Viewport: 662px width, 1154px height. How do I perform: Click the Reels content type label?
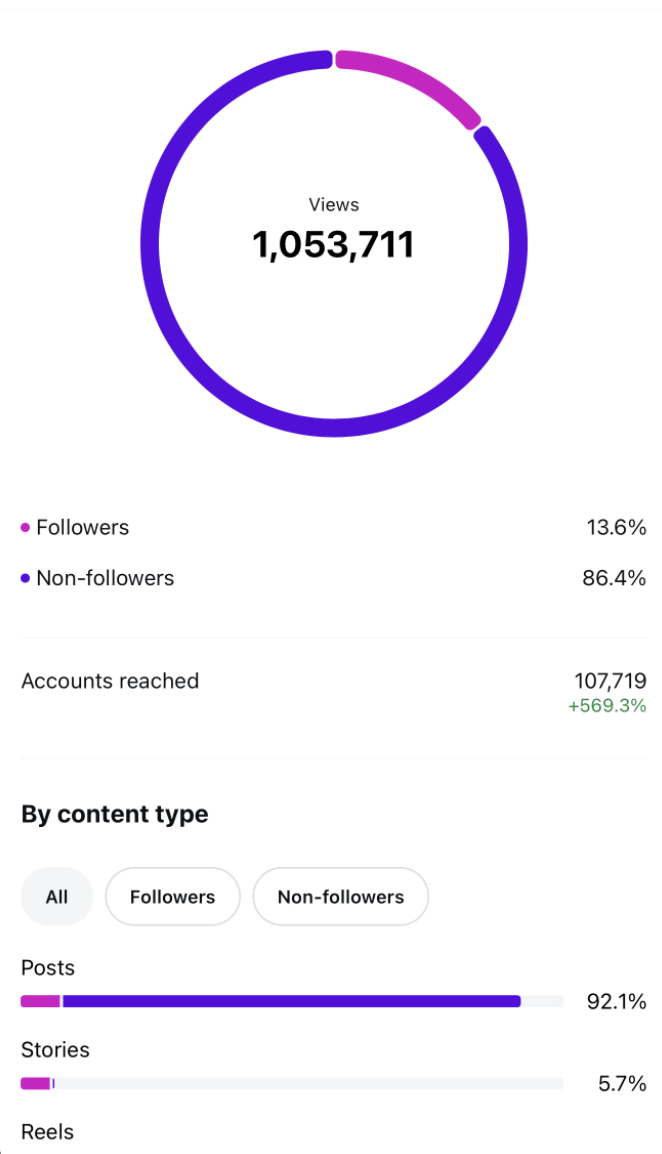coord(47,1132)
